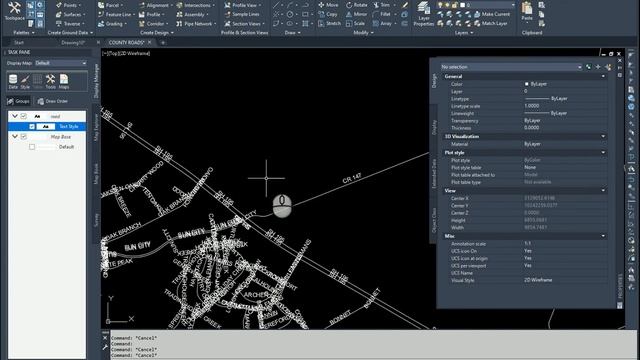640x360 pixels.
Task: Toggle the Text Style layer checkbox
Action: [32, 127]
